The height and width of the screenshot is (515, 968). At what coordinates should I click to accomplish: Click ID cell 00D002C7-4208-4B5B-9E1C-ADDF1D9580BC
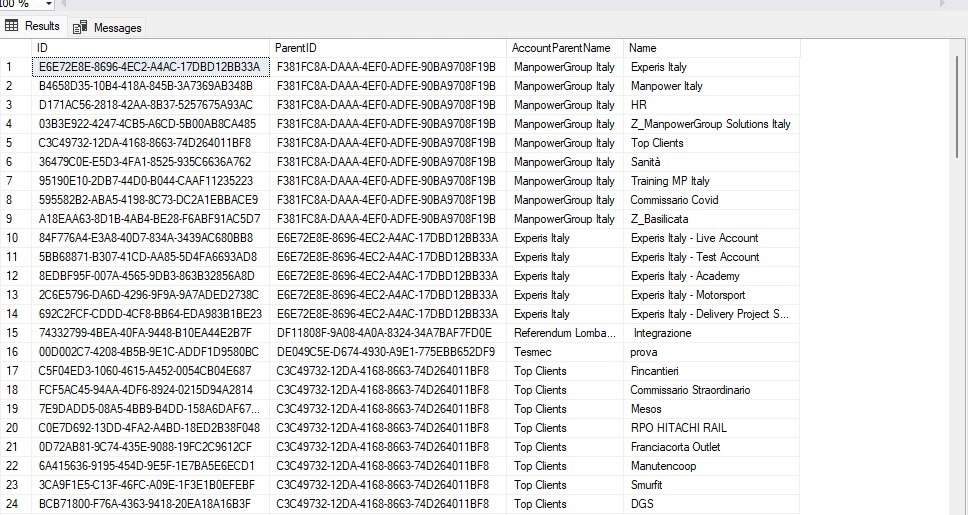click(x=150, y=352)
